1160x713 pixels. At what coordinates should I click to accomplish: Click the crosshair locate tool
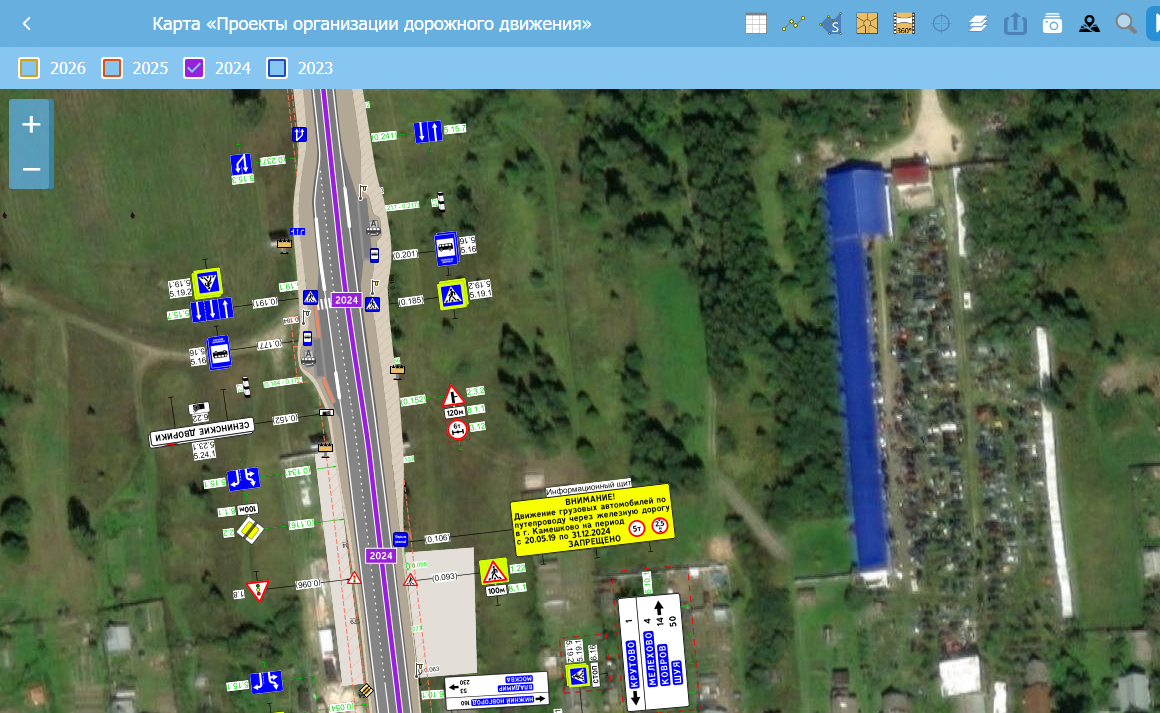click(x=941, y=24)
